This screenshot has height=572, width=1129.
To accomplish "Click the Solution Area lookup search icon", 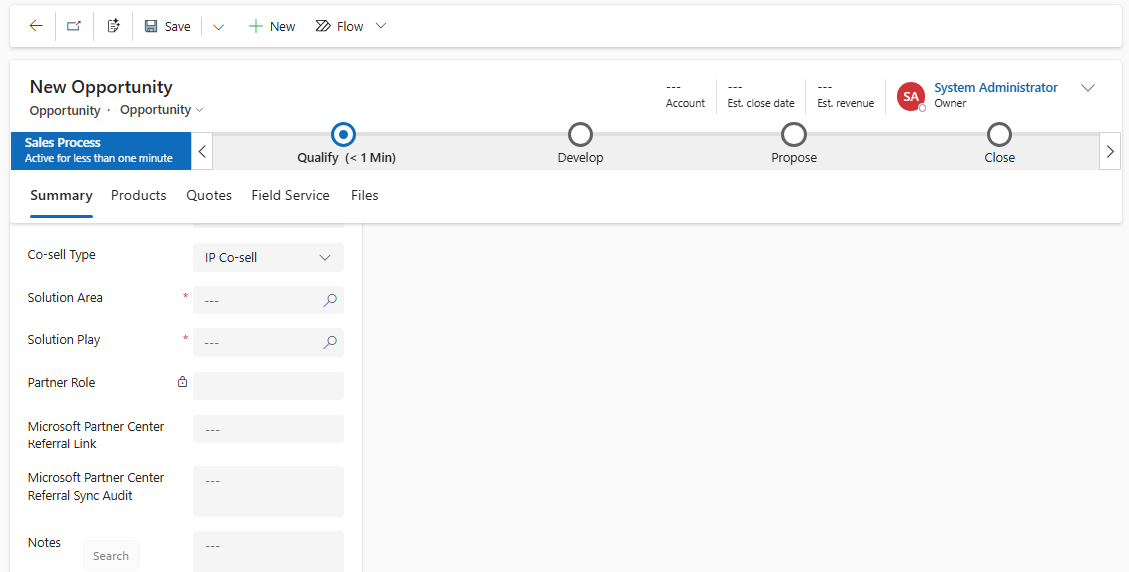I will (x=330, y=300).
